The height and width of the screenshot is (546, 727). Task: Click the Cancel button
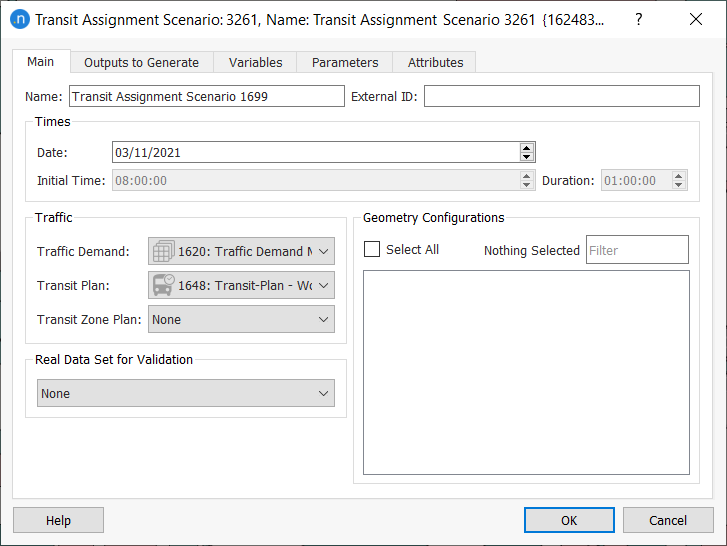(x=668, y=520)
